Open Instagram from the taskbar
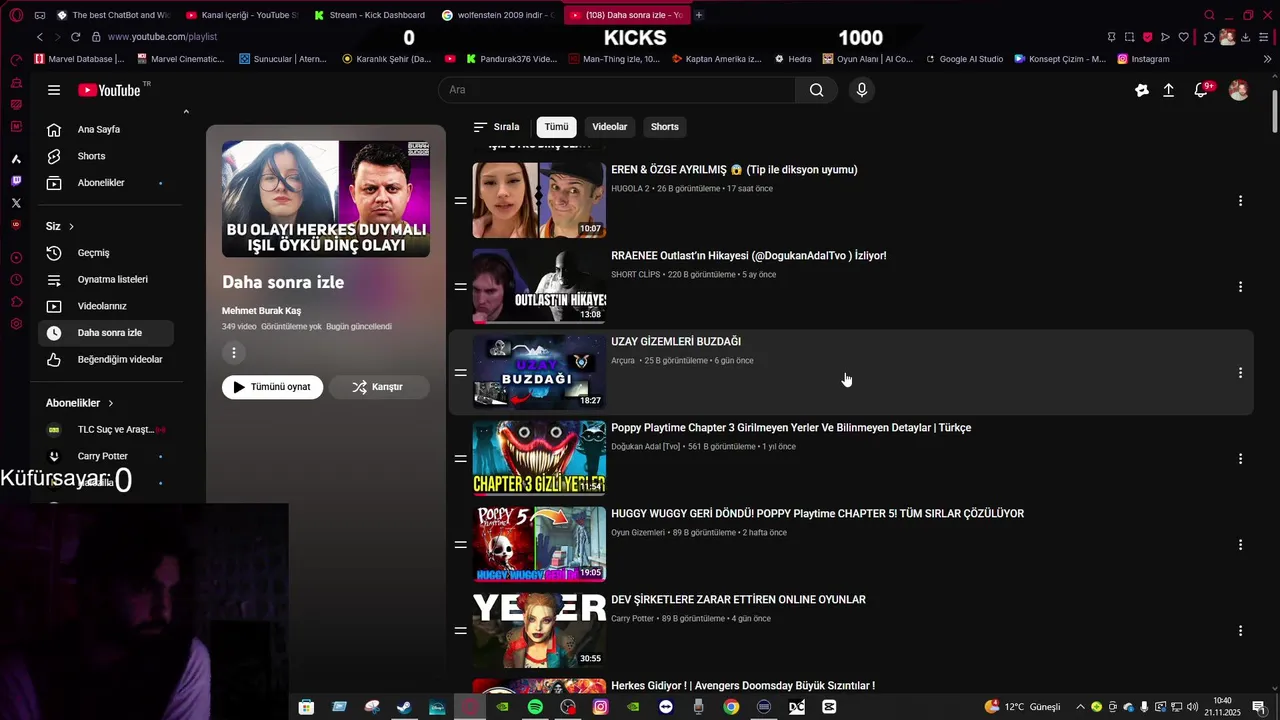 600,707
